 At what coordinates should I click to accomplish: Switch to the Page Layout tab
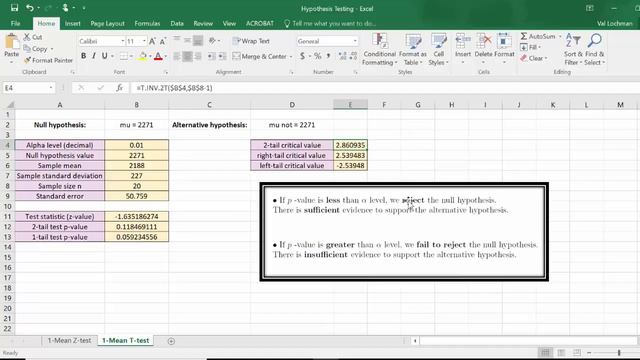(107, 24)
